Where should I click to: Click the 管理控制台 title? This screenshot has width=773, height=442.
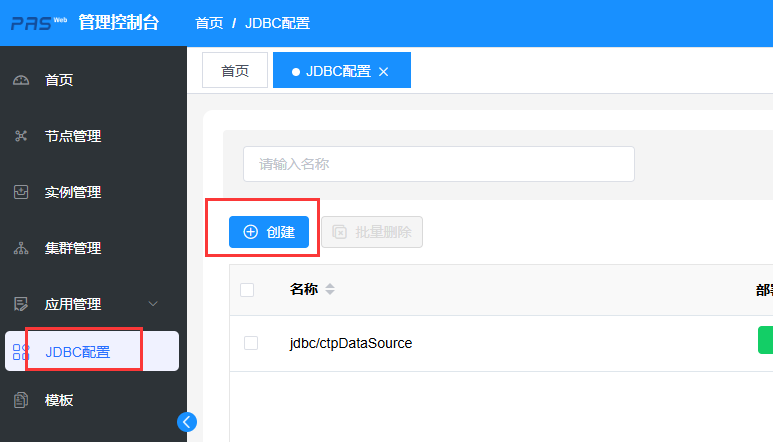pyautogui.click(x=119, y=23)
